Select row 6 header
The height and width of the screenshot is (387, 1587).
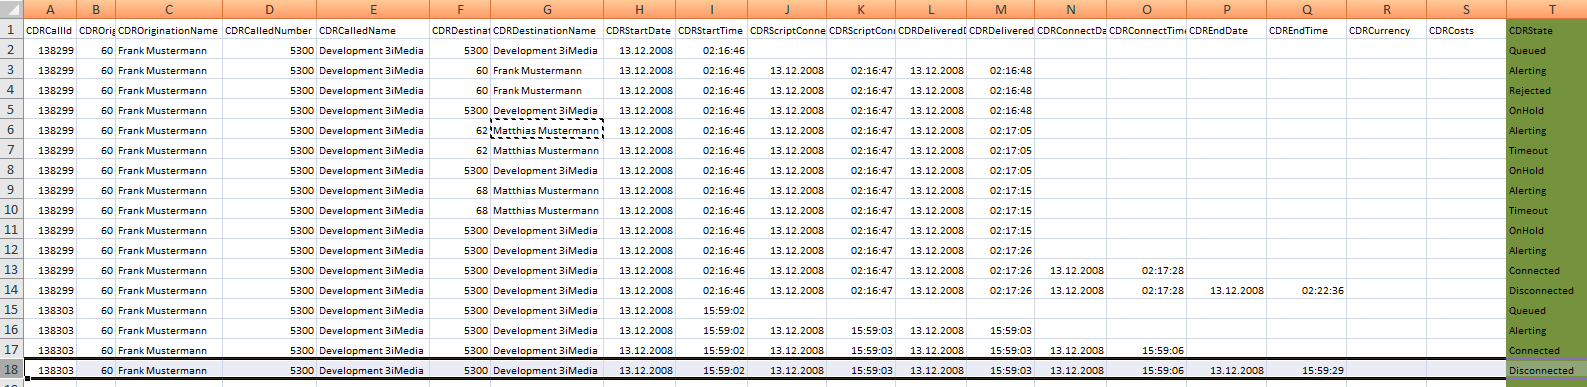(11, 130)
